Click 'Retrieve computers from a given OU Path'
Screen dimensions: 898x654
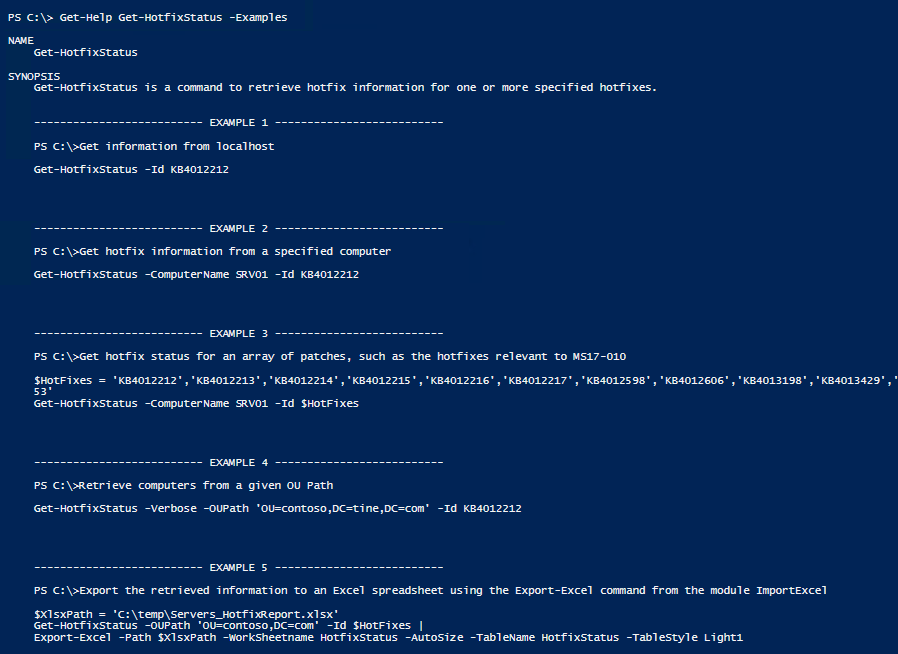206,486
